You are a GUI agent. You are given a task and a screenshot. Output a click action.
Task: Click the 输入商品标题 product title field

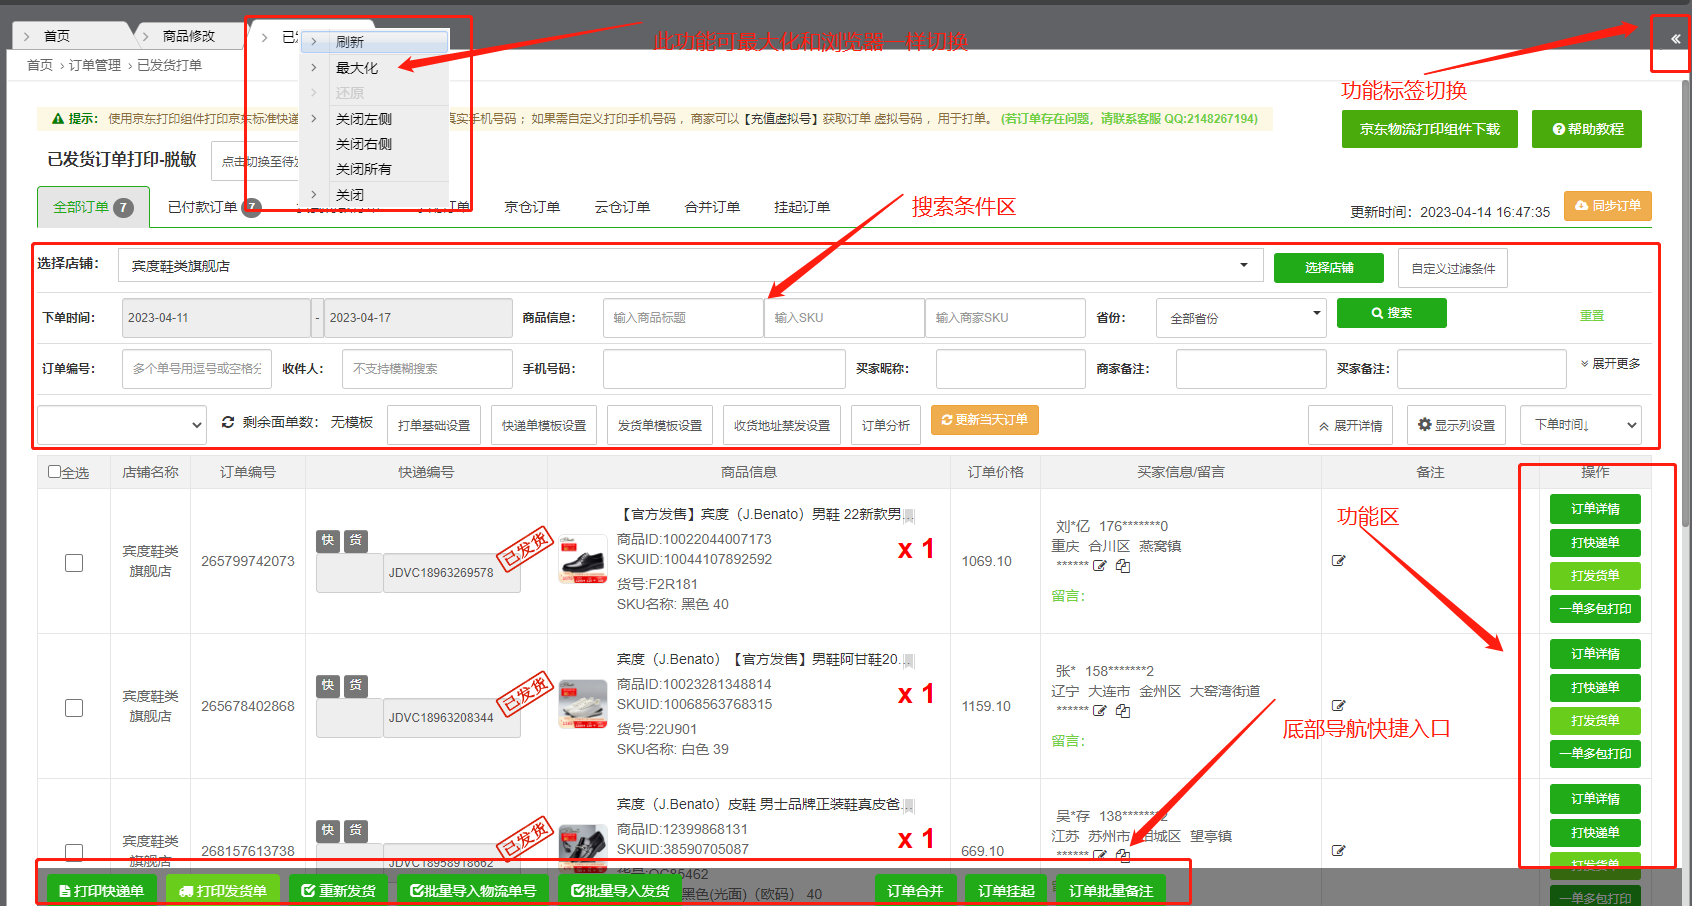682,318
